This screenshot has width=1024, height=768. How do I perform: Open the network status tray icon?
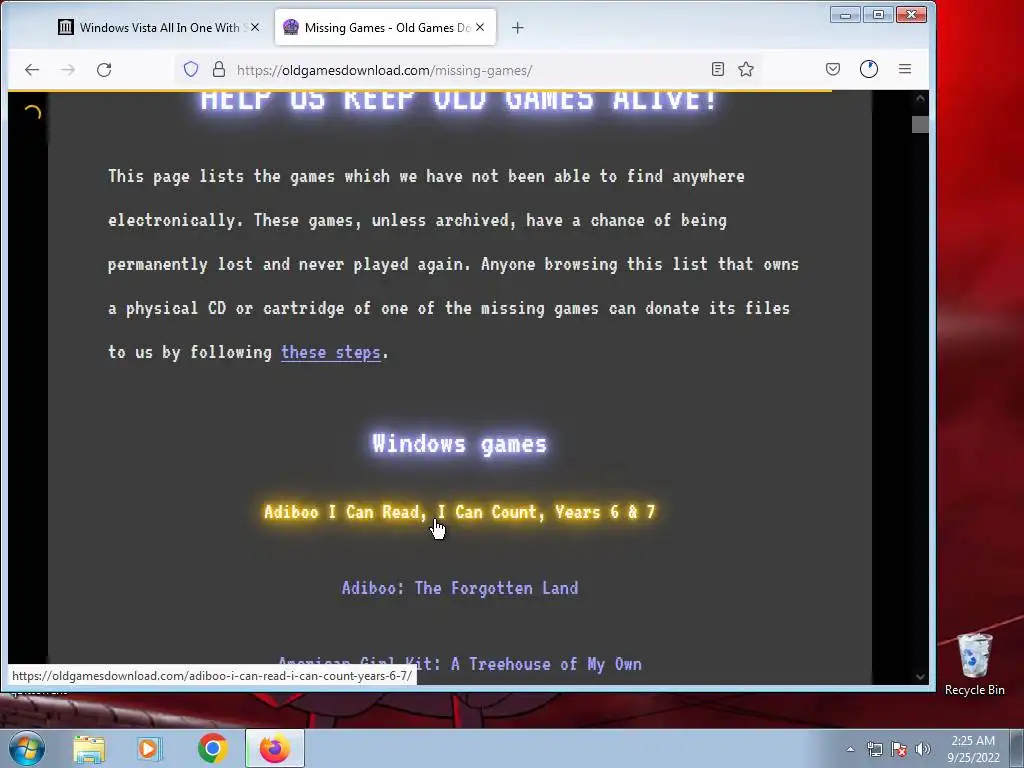pyautogui.click(x=874, y=749)
